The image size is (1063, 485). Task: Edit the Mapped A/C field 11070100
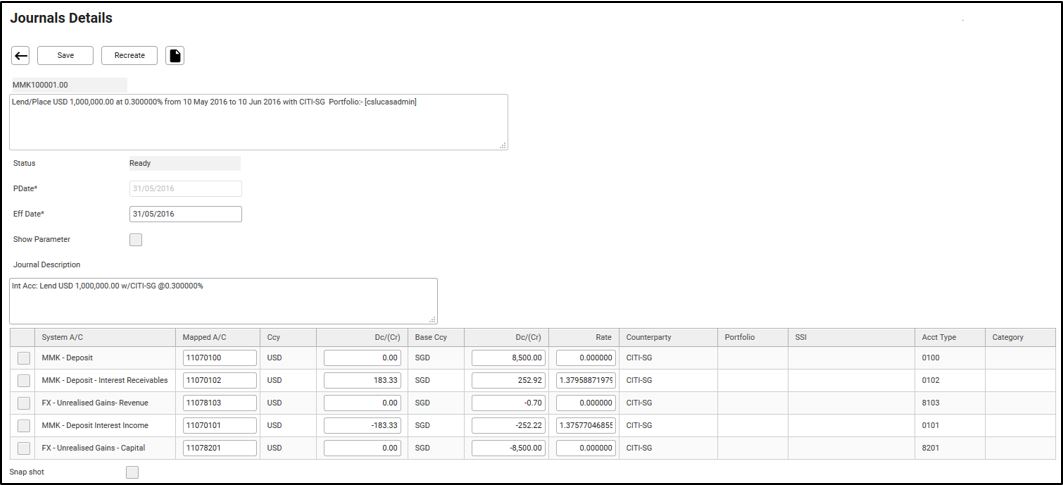[219, 357]
